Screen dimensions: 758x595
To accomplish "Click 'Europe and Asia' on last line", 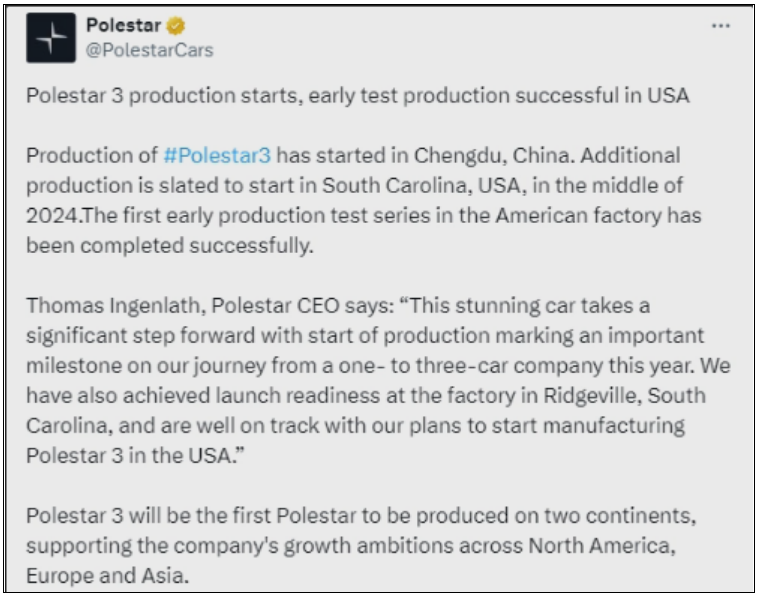I will (107, 575).
